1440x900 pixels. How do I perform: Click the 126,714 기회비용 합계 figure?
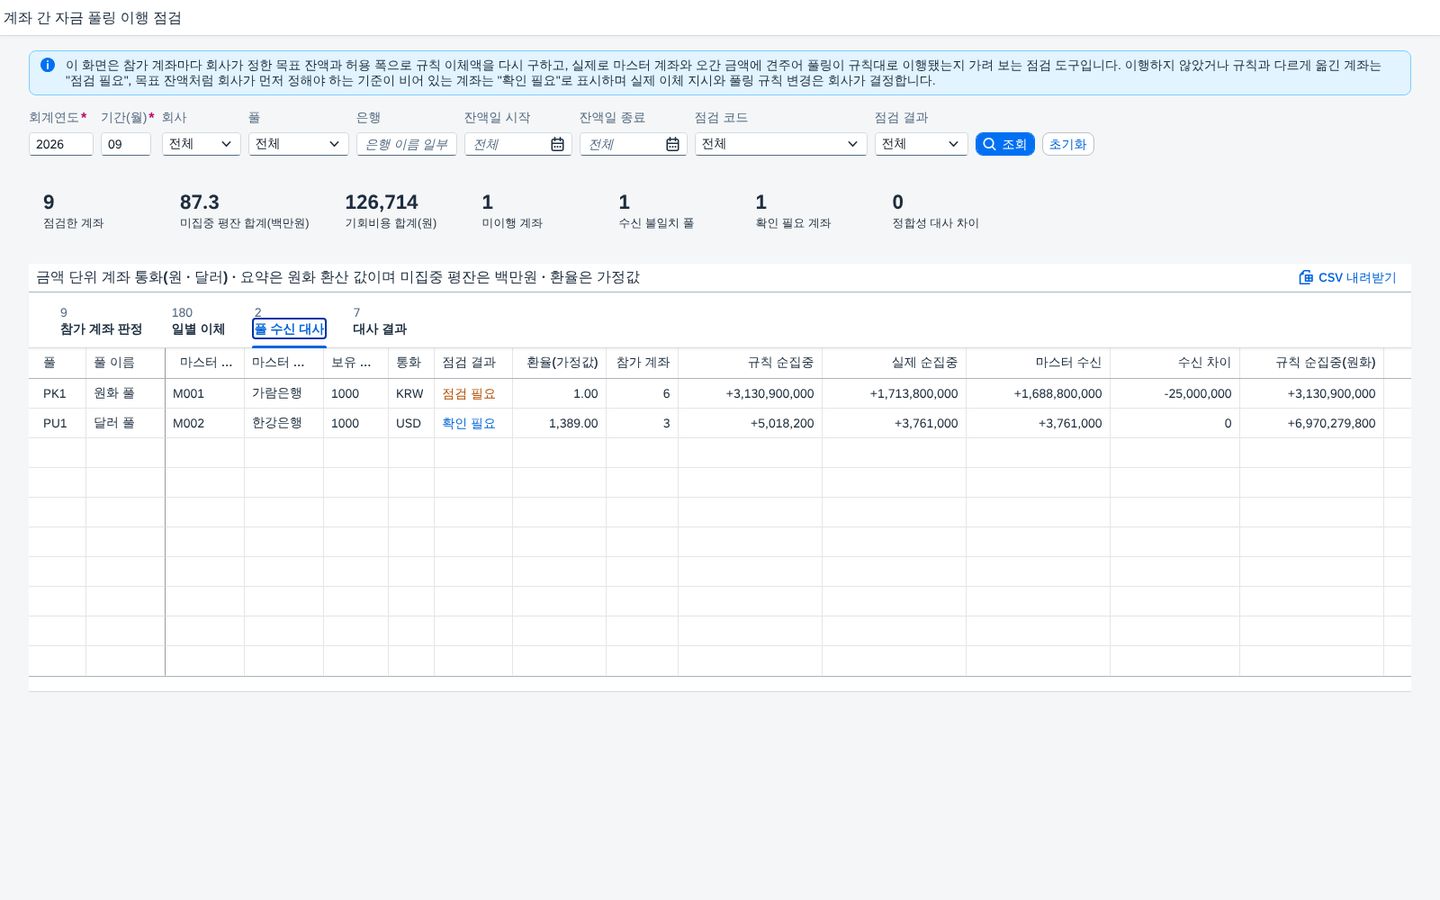click(381, 203)
